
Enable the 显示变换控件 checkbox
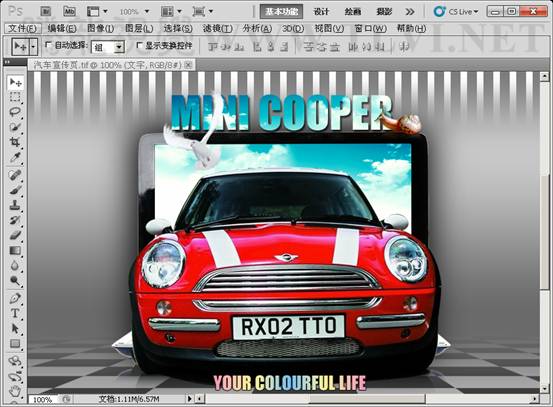tap(139, 45)
